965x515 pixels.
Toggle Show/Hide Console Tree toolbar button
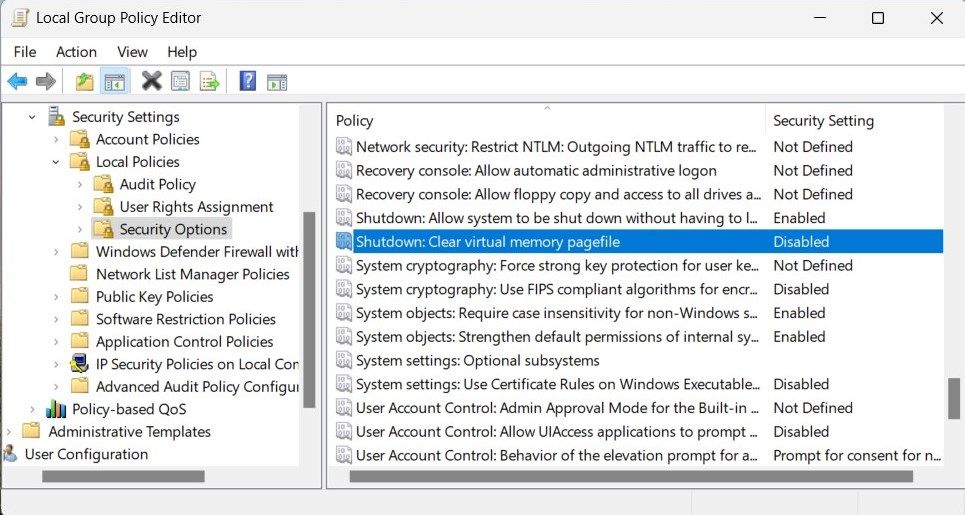pyautogui.click(x=115, y=81)
